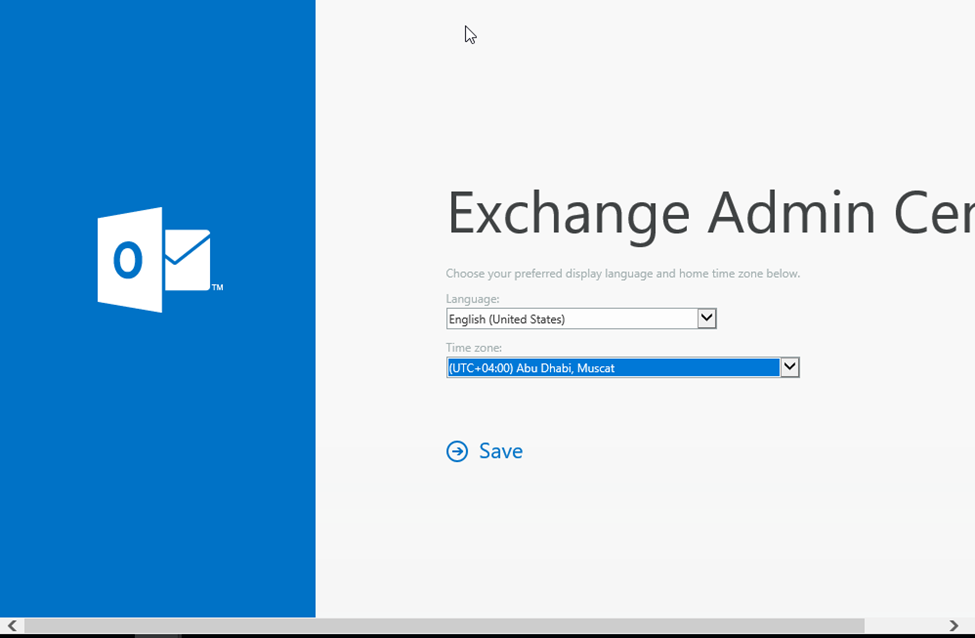Click the scrollbar right arrow
Image resolution: width=975 pixels, height=638 pixels.
click(953, 626)
